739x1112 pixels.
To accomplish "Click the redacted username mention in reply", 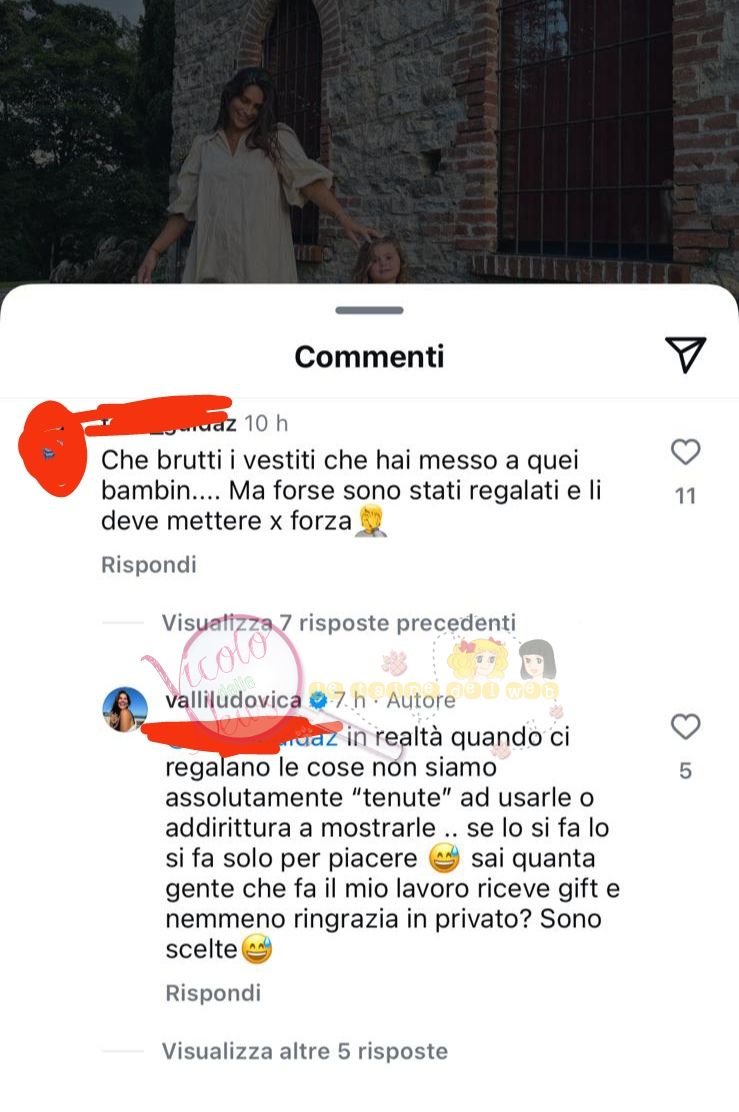I will tap(252, 737).
